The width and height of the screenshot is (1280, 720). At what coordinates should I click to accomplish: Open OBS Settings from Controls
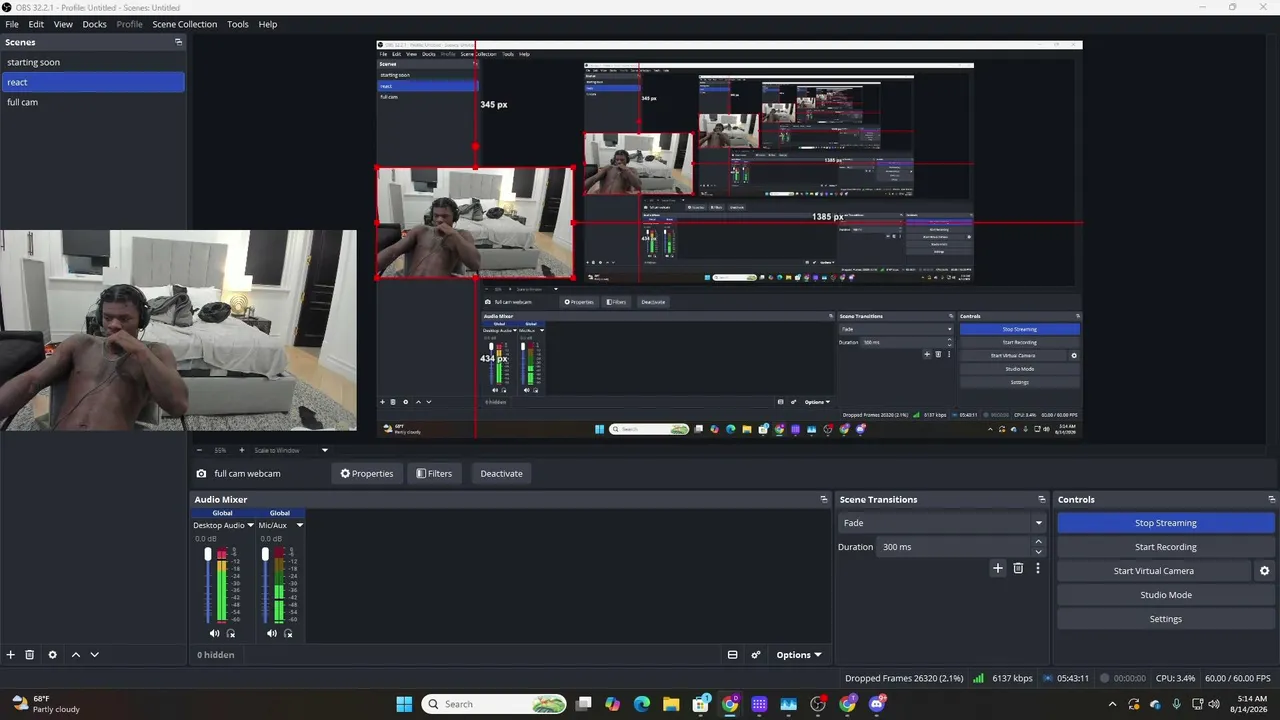1166,619
